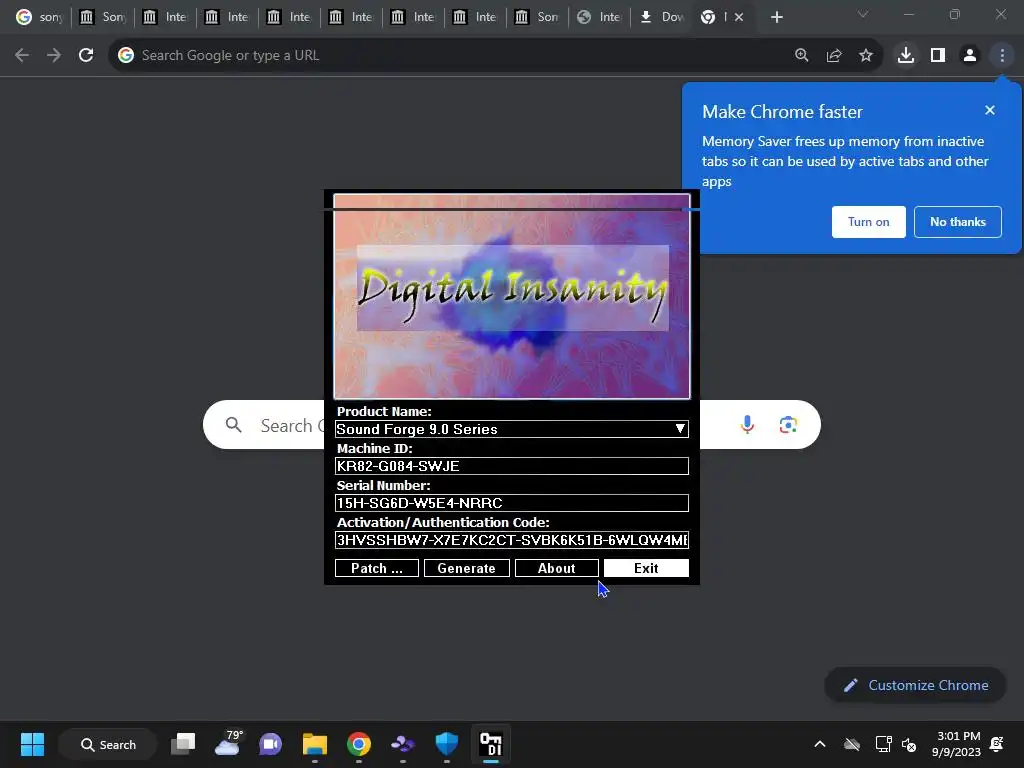This screenshot has width=1024, height=768.
Task: Open the Windows Start menu
Action: 32,744
